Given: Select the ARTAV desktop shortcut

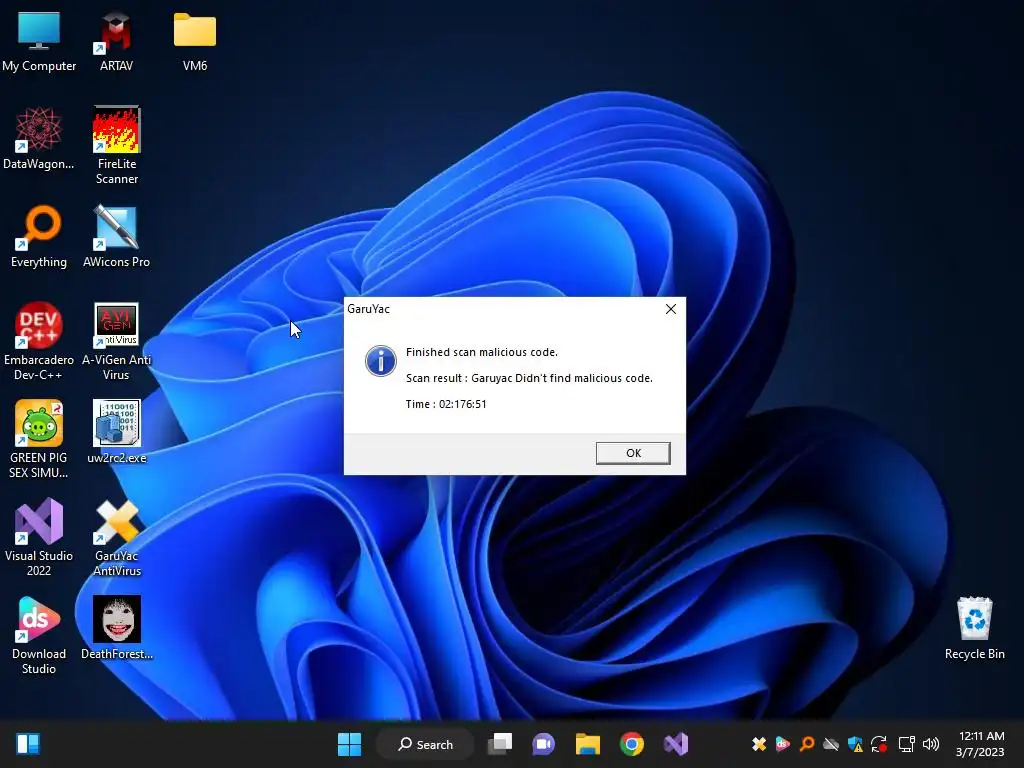Looking at the screenshot, I should 116,42.
